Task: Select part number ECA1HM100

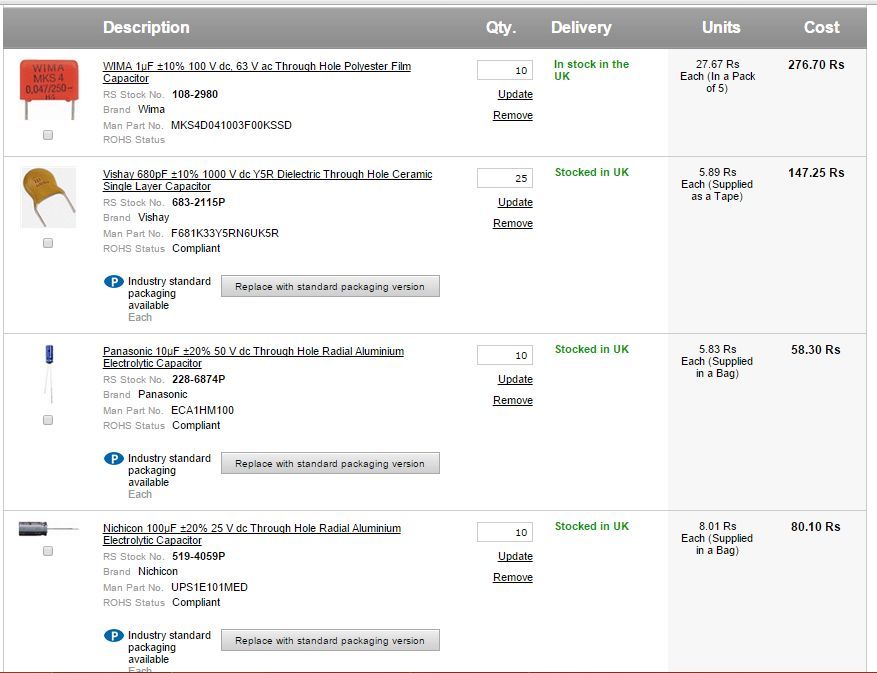Action: tap(202, 410)
